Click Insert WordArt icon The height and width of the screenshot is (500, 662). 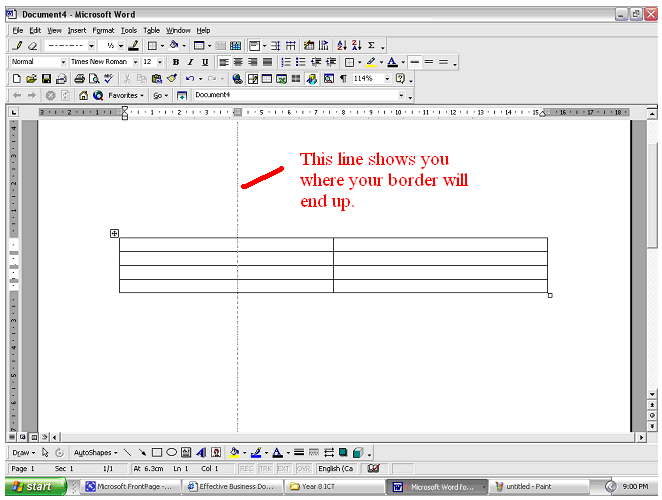(201, 453)
